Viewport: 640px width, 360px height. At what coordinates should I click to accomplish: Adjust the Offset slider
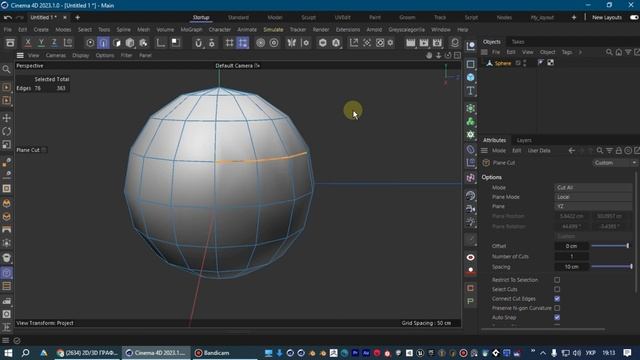[x=610, y=246]
